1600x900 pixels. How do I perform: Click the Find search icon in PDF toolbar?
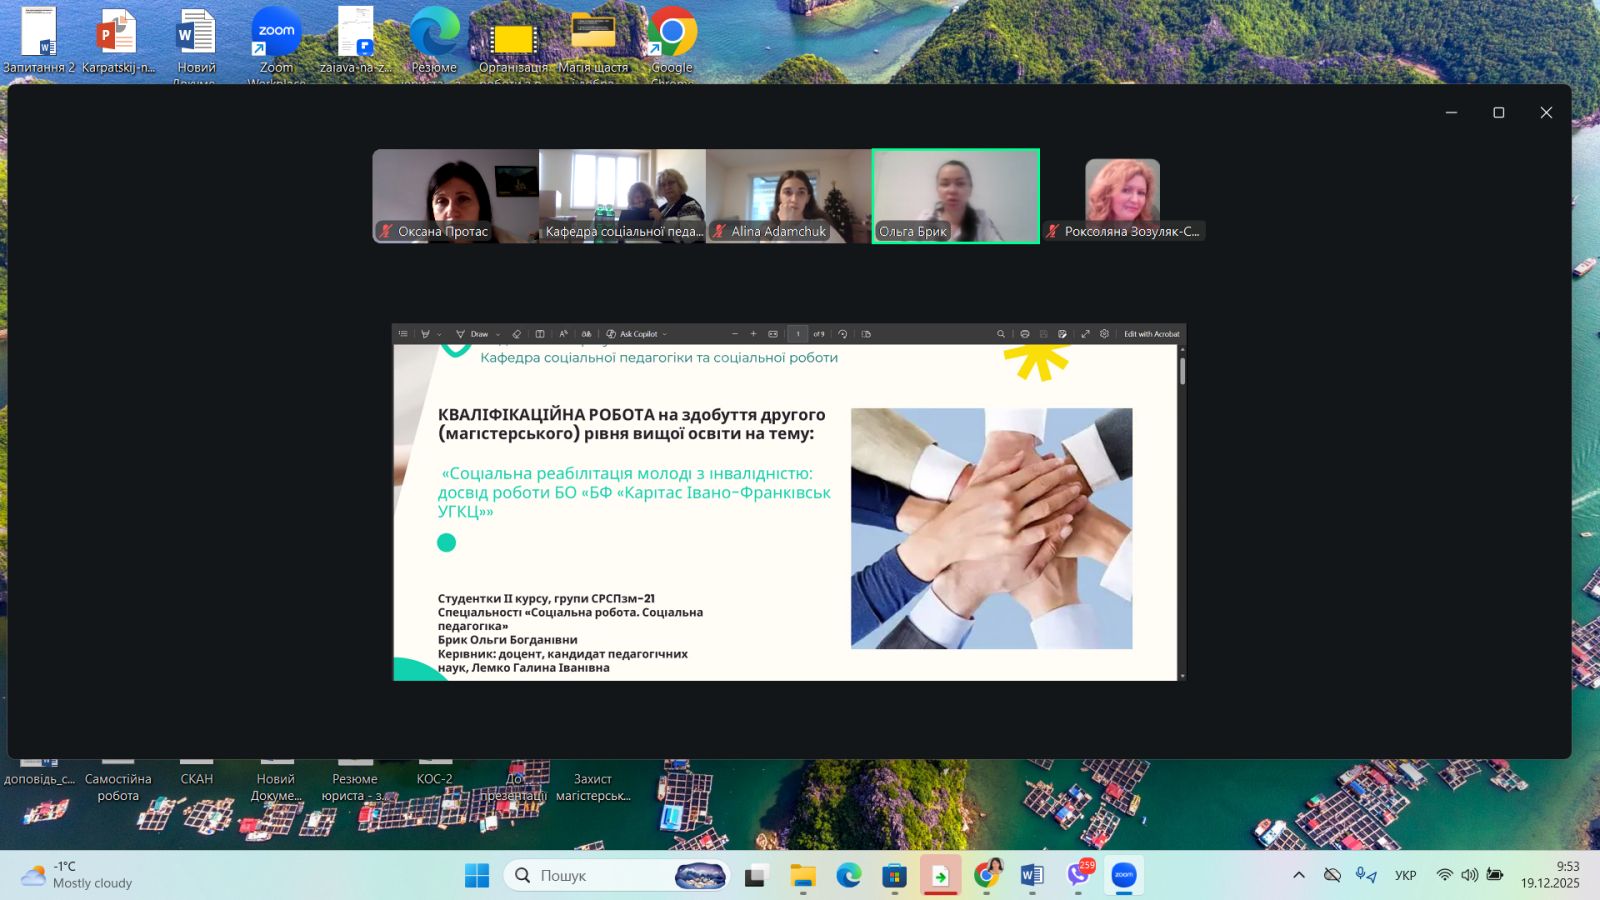(1000, 334)
